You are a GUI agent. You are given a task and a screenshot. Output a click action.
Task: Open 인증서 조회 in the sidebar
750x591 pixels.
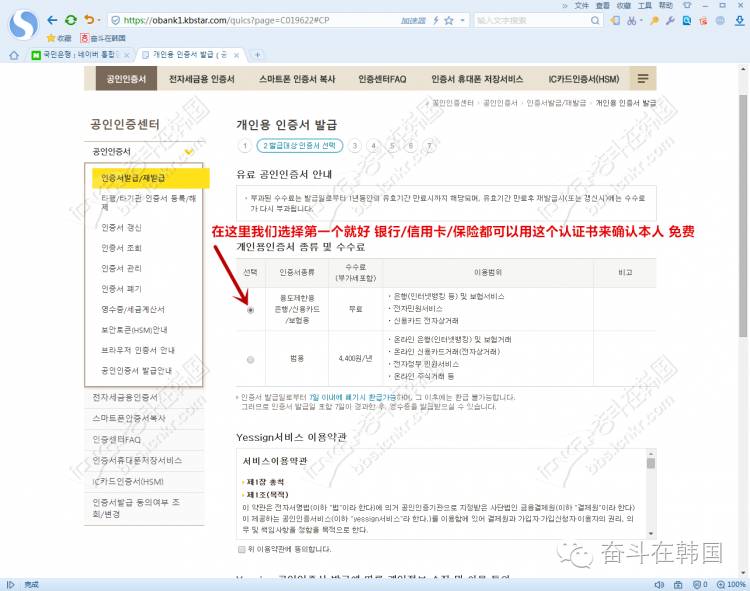pyautogui.click(x=121, y=248)
